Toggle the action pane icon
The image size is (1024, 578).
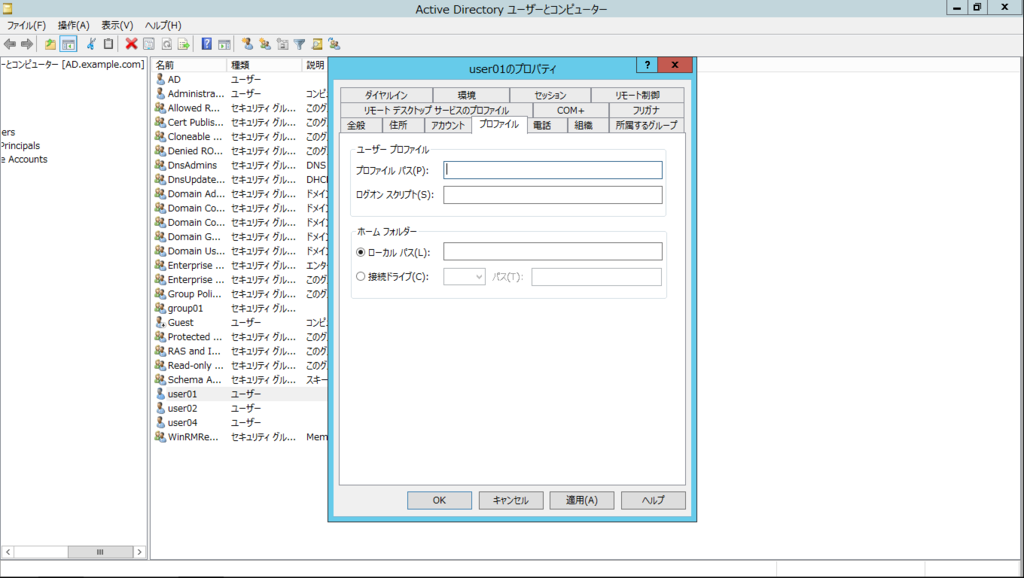click(224, 44)
